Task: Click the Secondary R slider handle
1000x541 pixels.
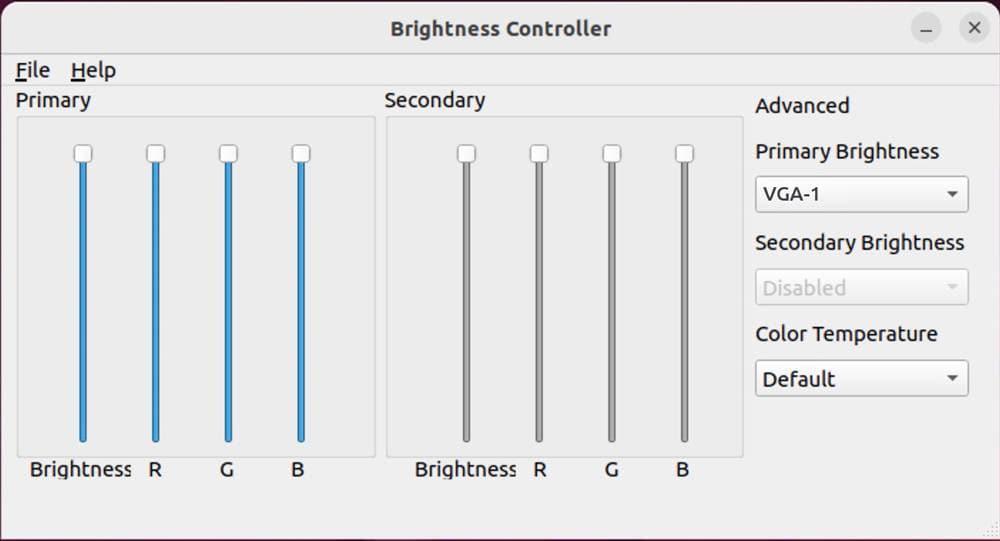Action: pos(539,153)
